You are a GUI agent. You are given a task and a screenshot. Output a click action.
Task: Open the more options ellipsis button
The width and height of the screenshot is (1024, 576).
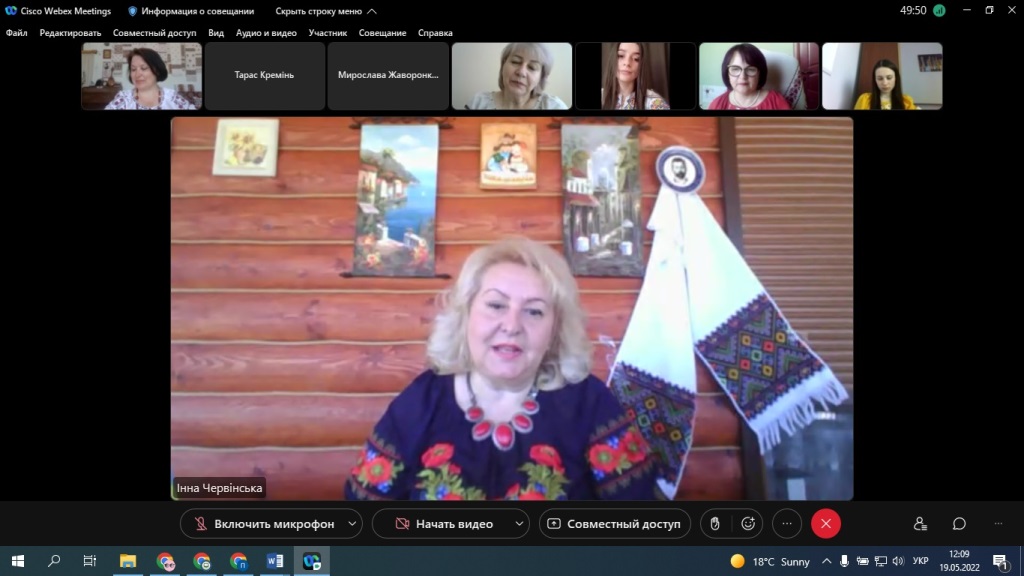pyautogui.click(x=787, y=523)
